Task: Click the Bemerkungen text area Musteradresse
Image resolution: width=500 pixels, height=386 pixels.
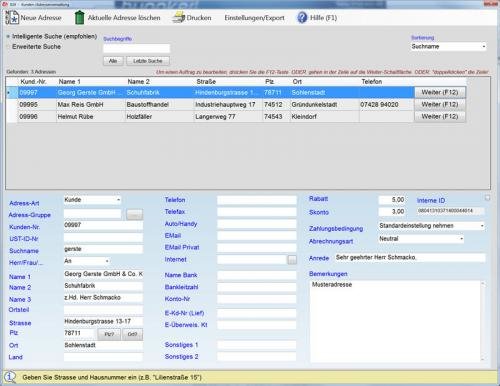Action: pos(395,321)
